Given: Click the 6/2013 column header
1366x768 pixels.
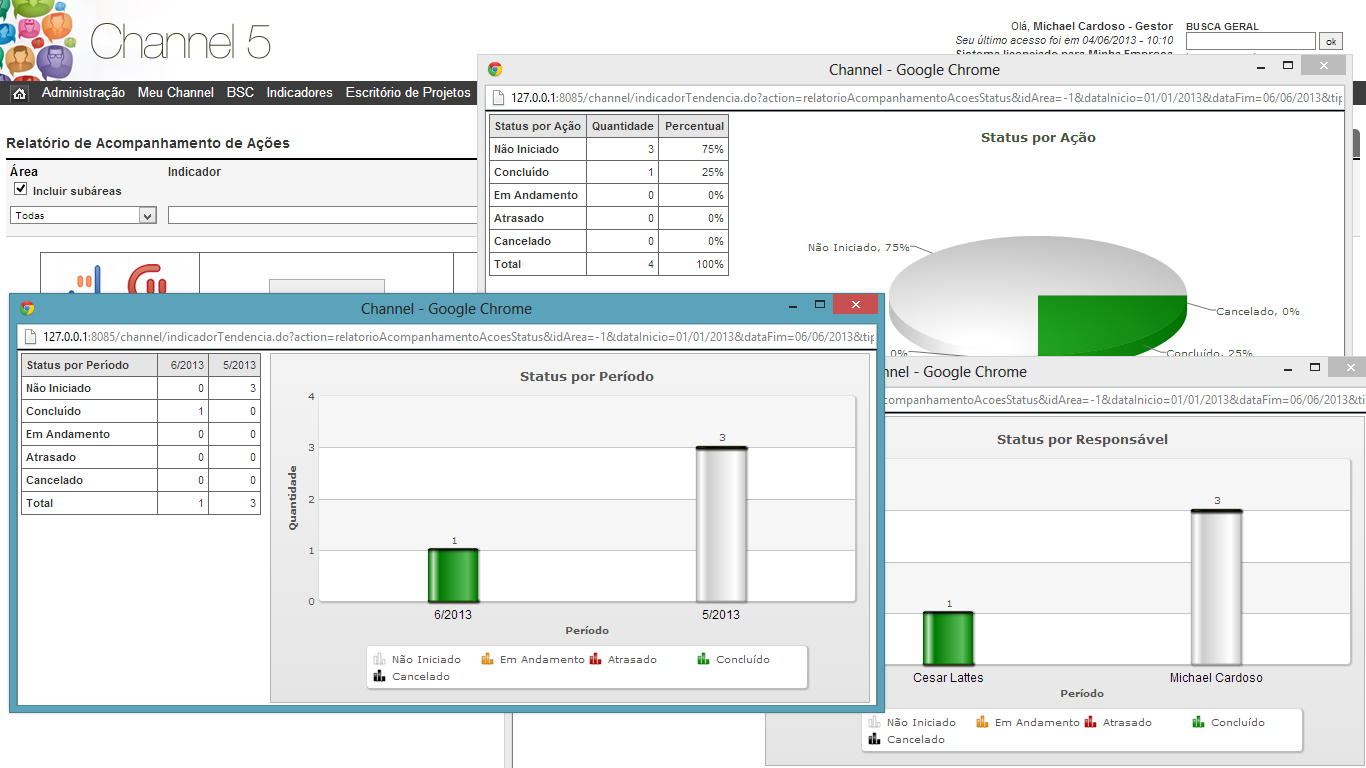Looking at the screenshot, I should (183, 365).
